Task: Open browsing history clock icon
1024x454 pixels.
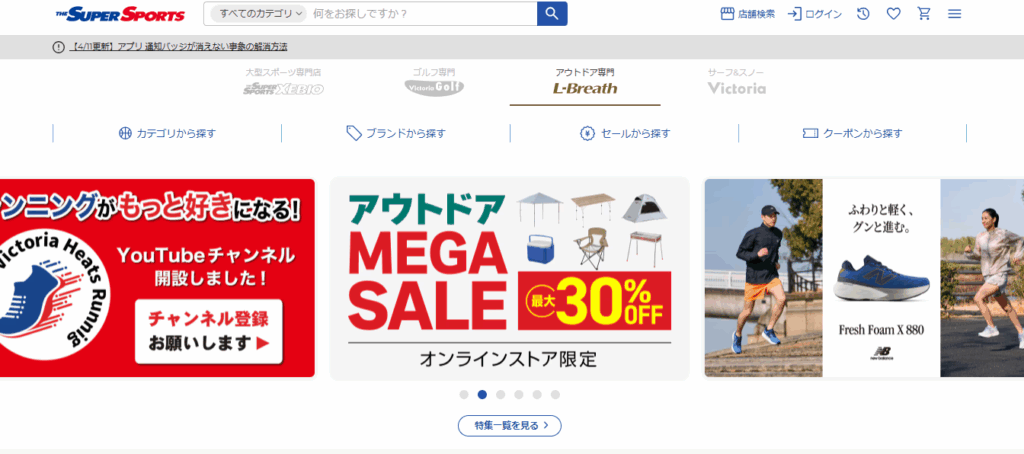Action: (x=863, y=14)
